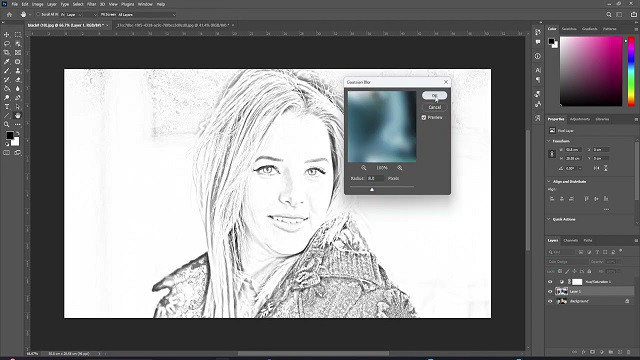
Task: Delete layer using the trash icon
Action: (x=629, y=352)
